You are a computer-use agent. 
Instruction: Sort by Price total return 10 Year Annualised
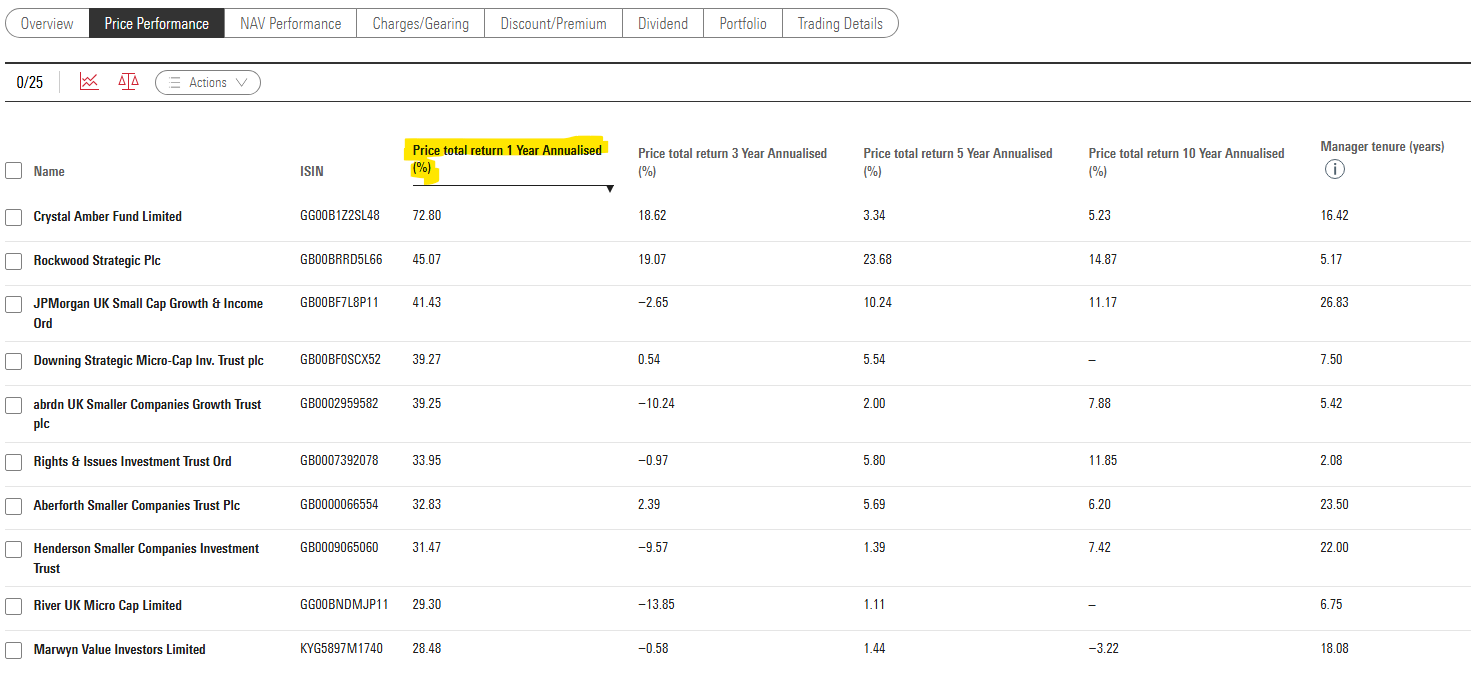tap(1187, 162)
